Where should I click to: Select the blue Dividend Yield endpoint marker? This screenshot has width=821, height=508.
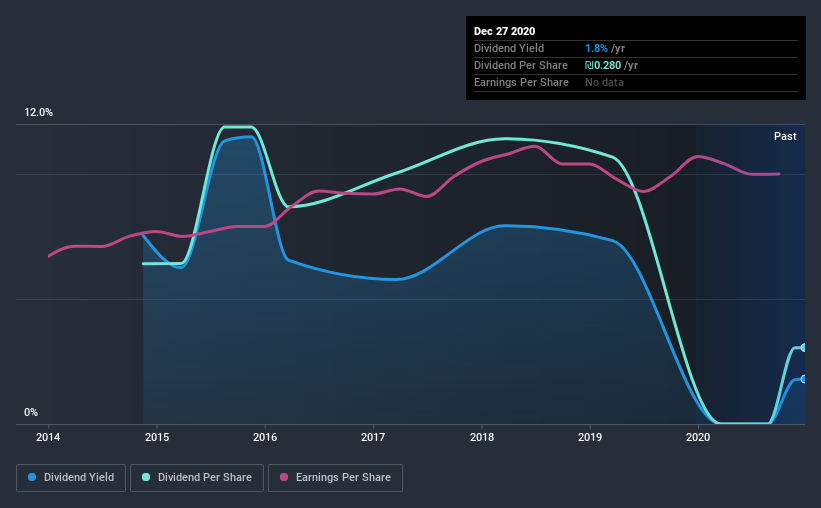click(x=803, y=379)
